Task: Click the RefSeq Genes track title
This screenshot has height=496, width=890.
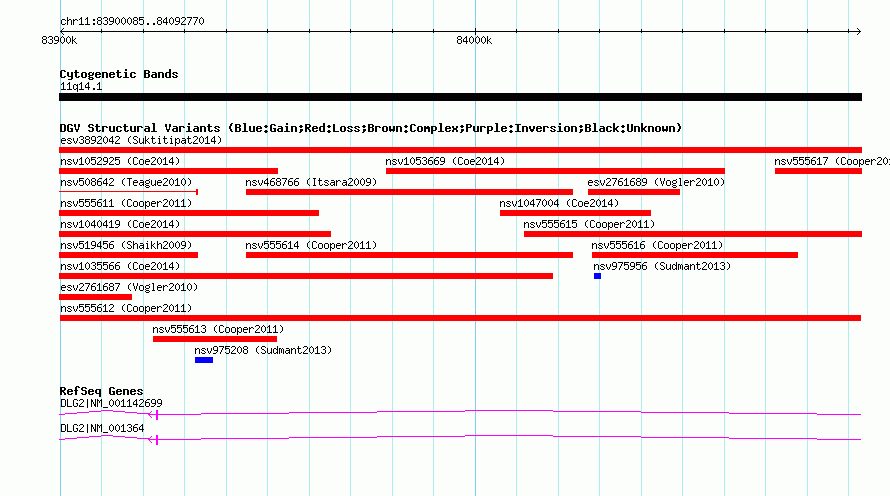Action: coord(101,391)
